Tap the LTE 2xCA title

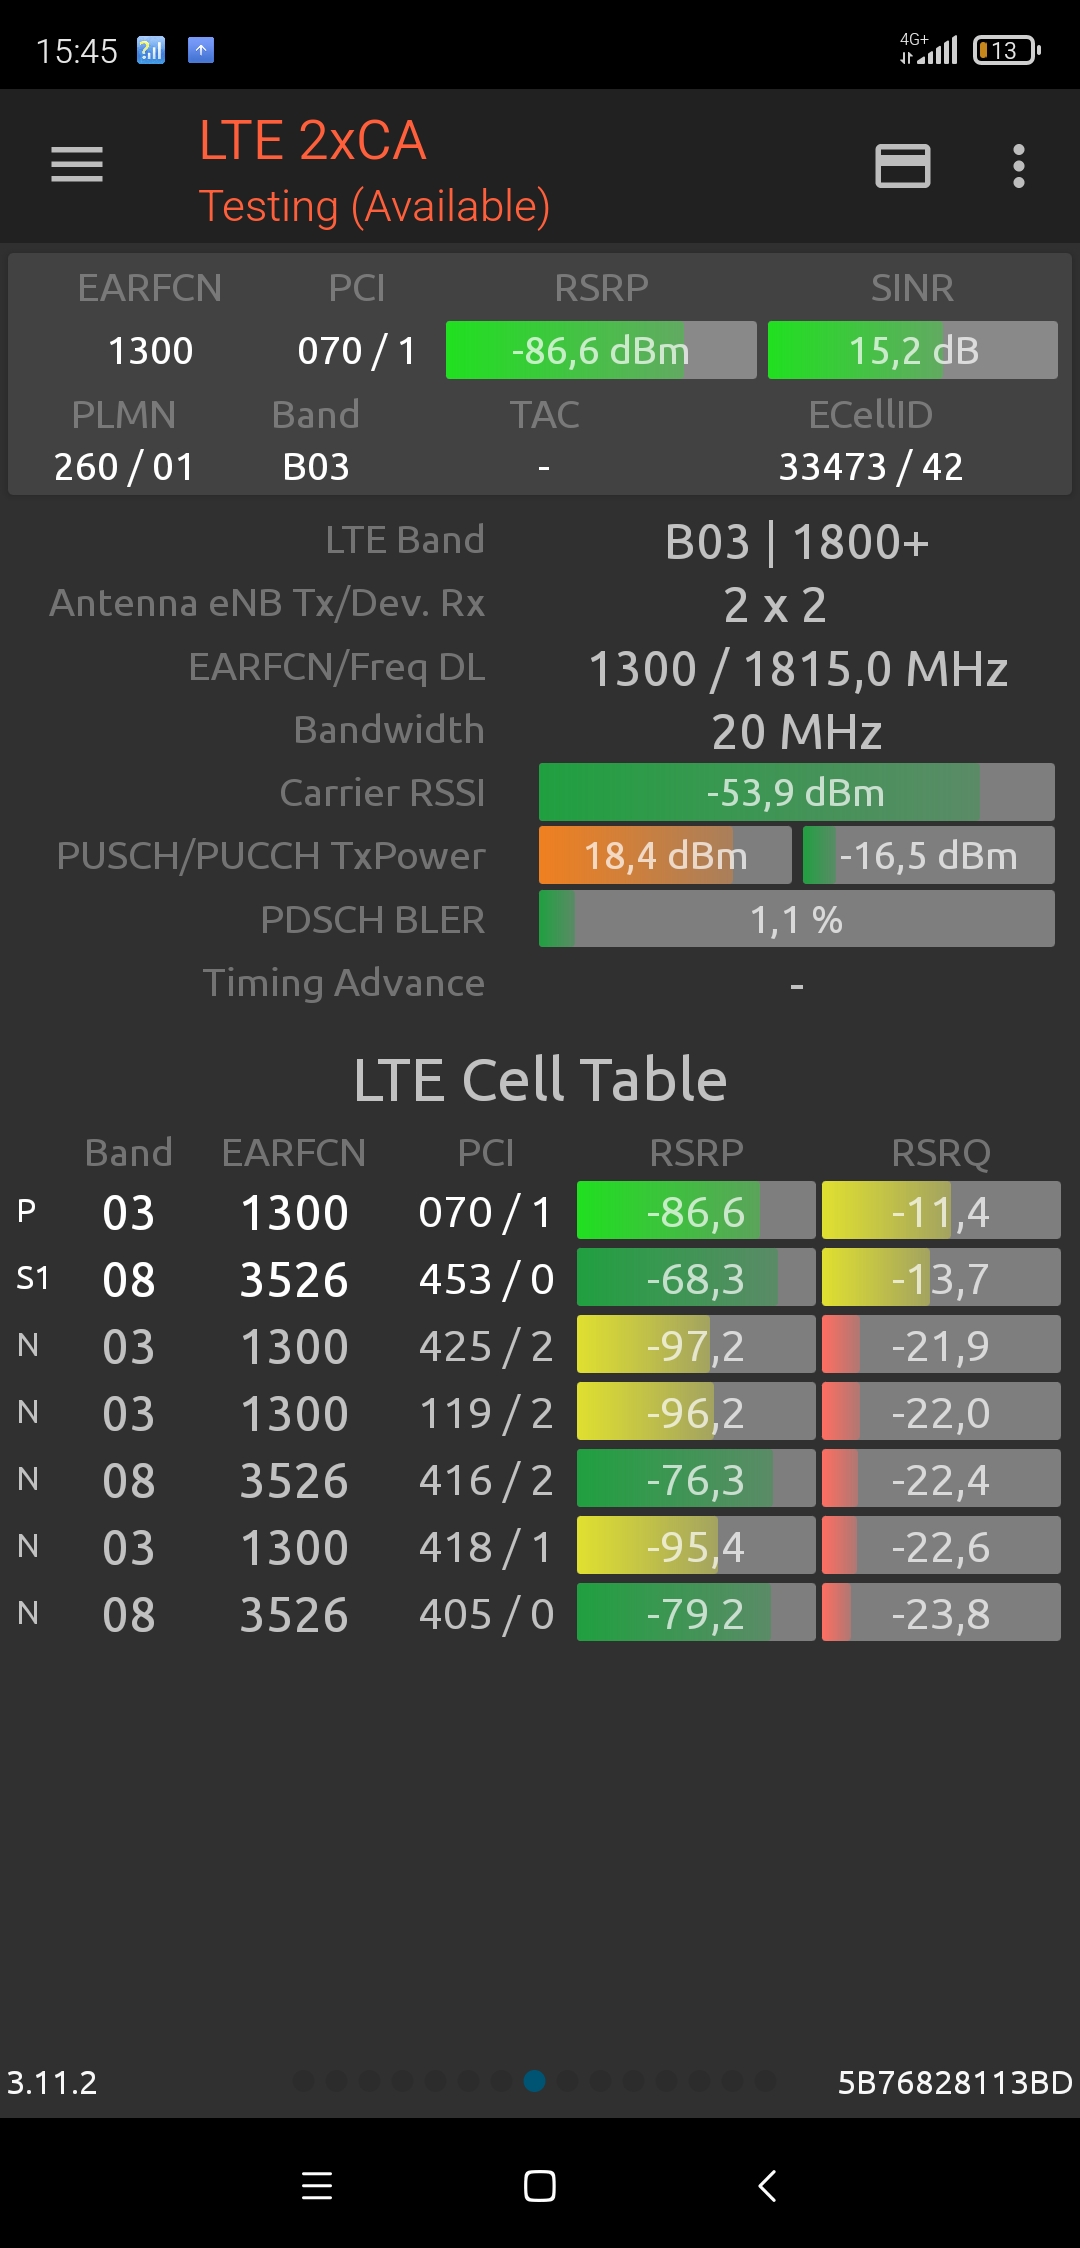click(x=312, y=140)
